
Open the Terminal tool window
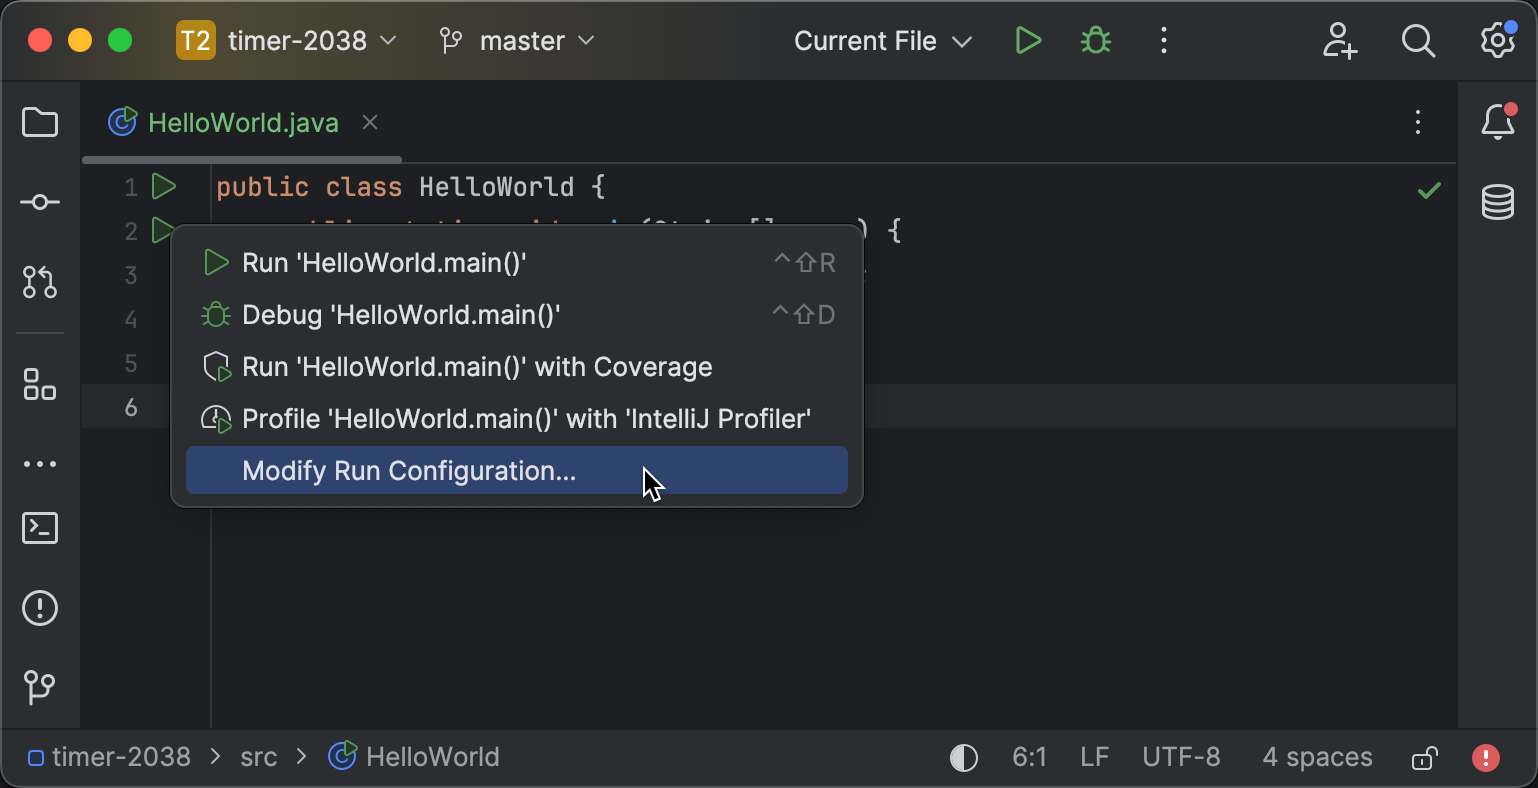point(39,529)
